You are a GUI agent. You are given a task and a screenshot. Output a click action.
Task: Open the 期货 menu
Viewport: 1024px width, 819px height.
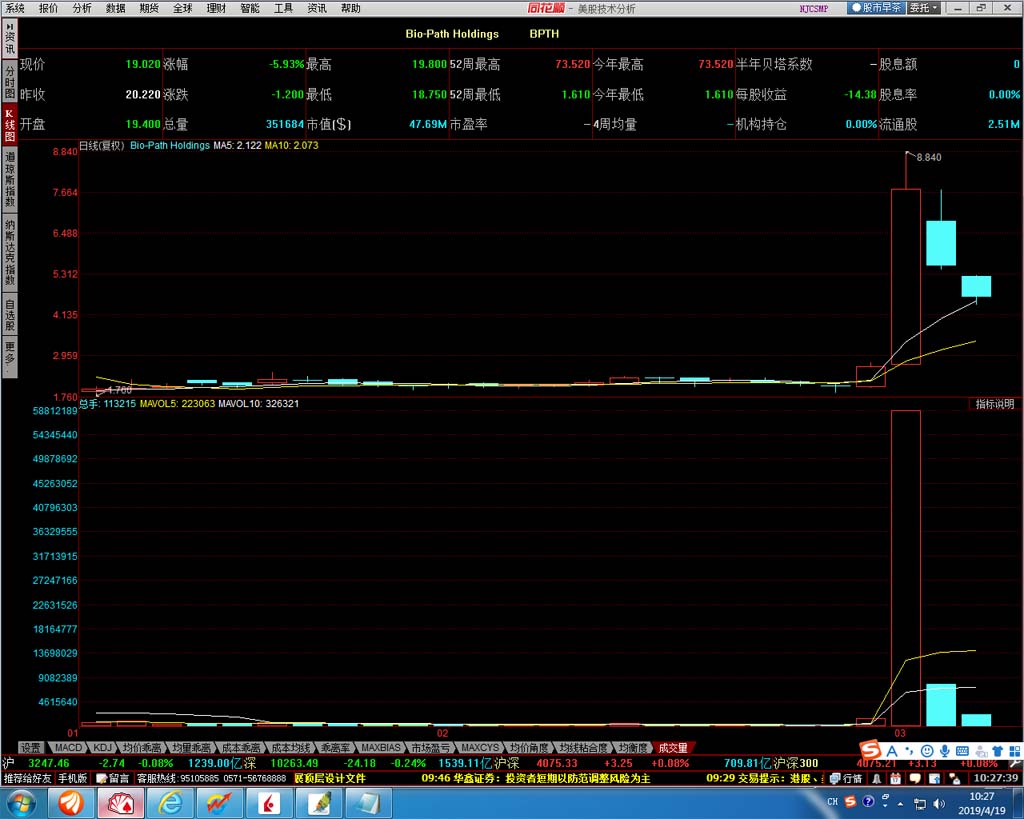[x=149, y=8]
